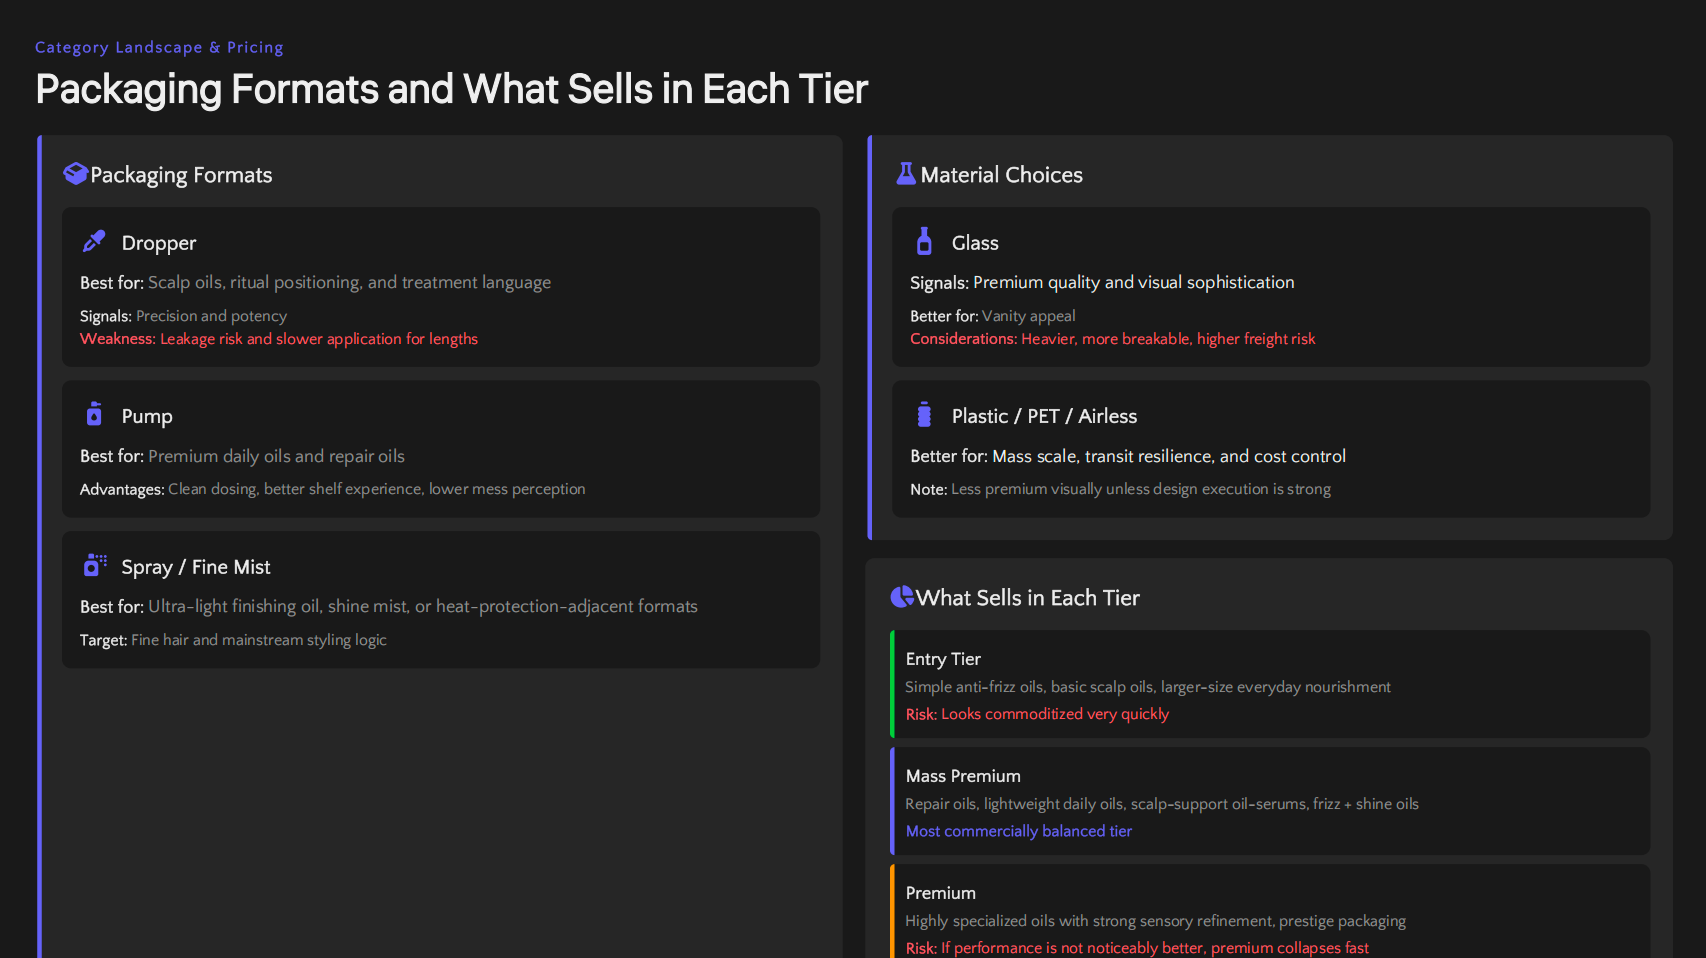Click the red Risk text under Entry Tier

click(x=1037, y=714)
